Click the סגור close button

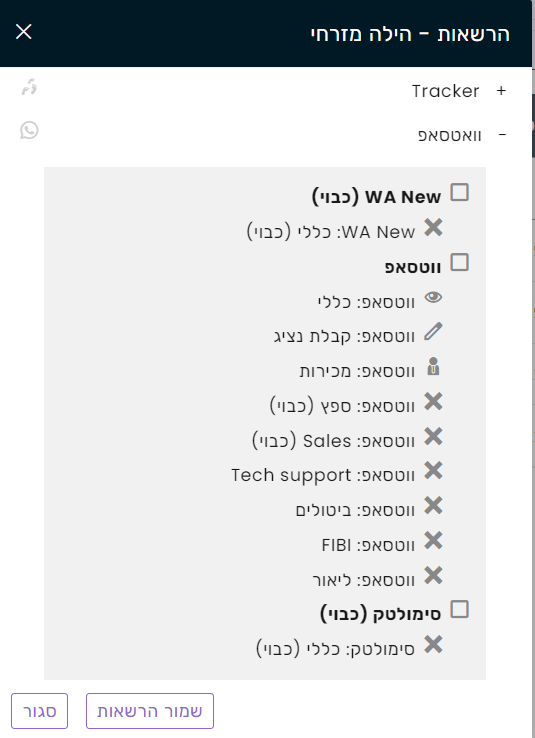tap(40, 711)
